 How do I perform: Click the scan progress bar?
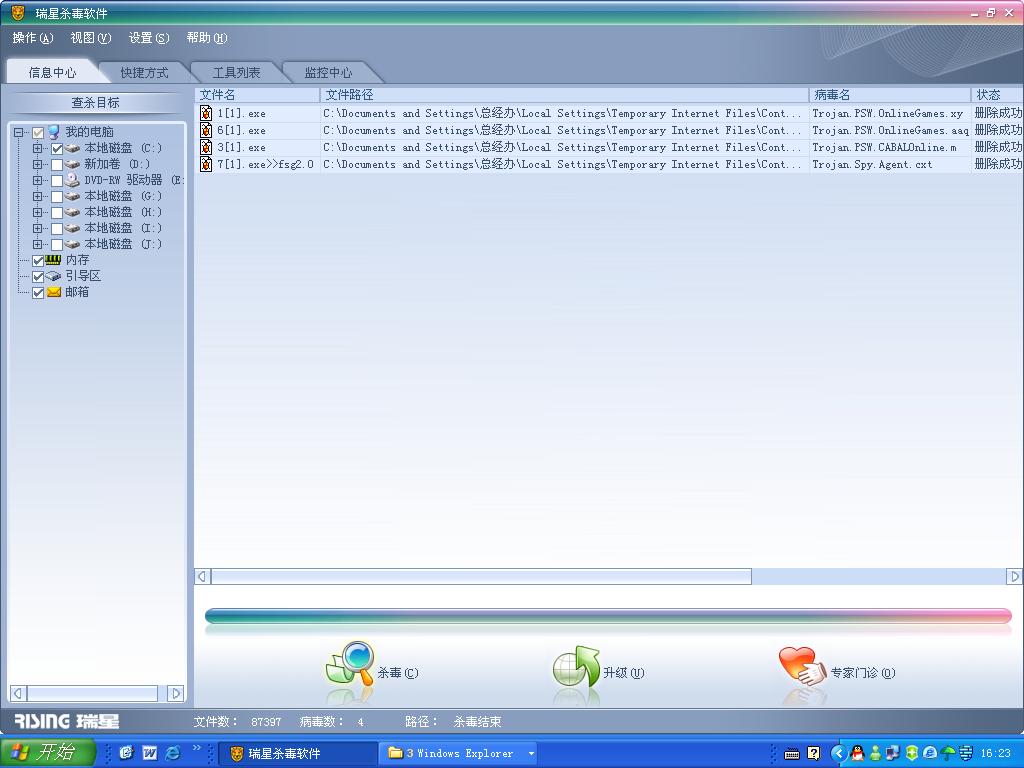(x=608, y=615)
